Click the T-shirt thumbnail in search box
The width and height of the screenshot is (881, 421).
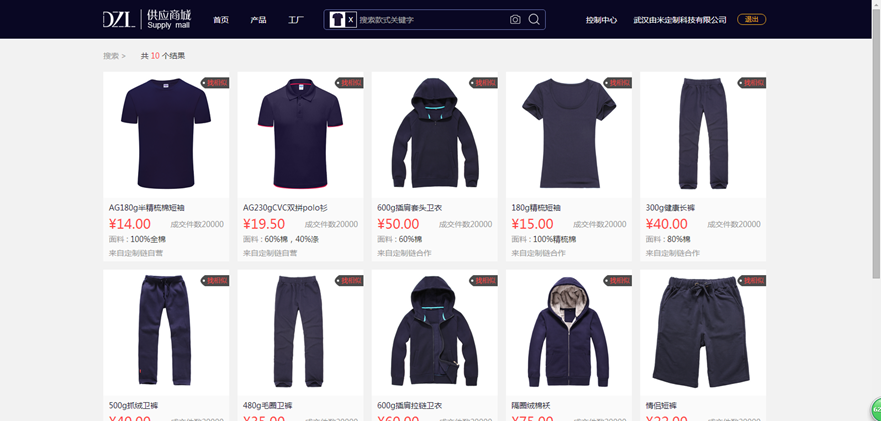tap(337, 20)
